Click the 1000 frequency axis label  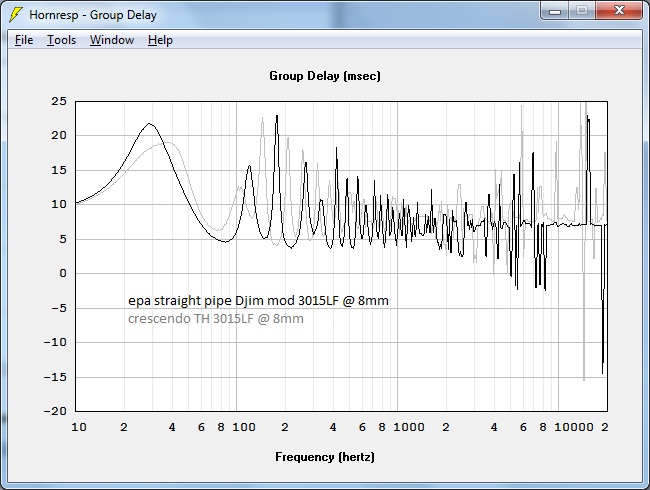409,427
